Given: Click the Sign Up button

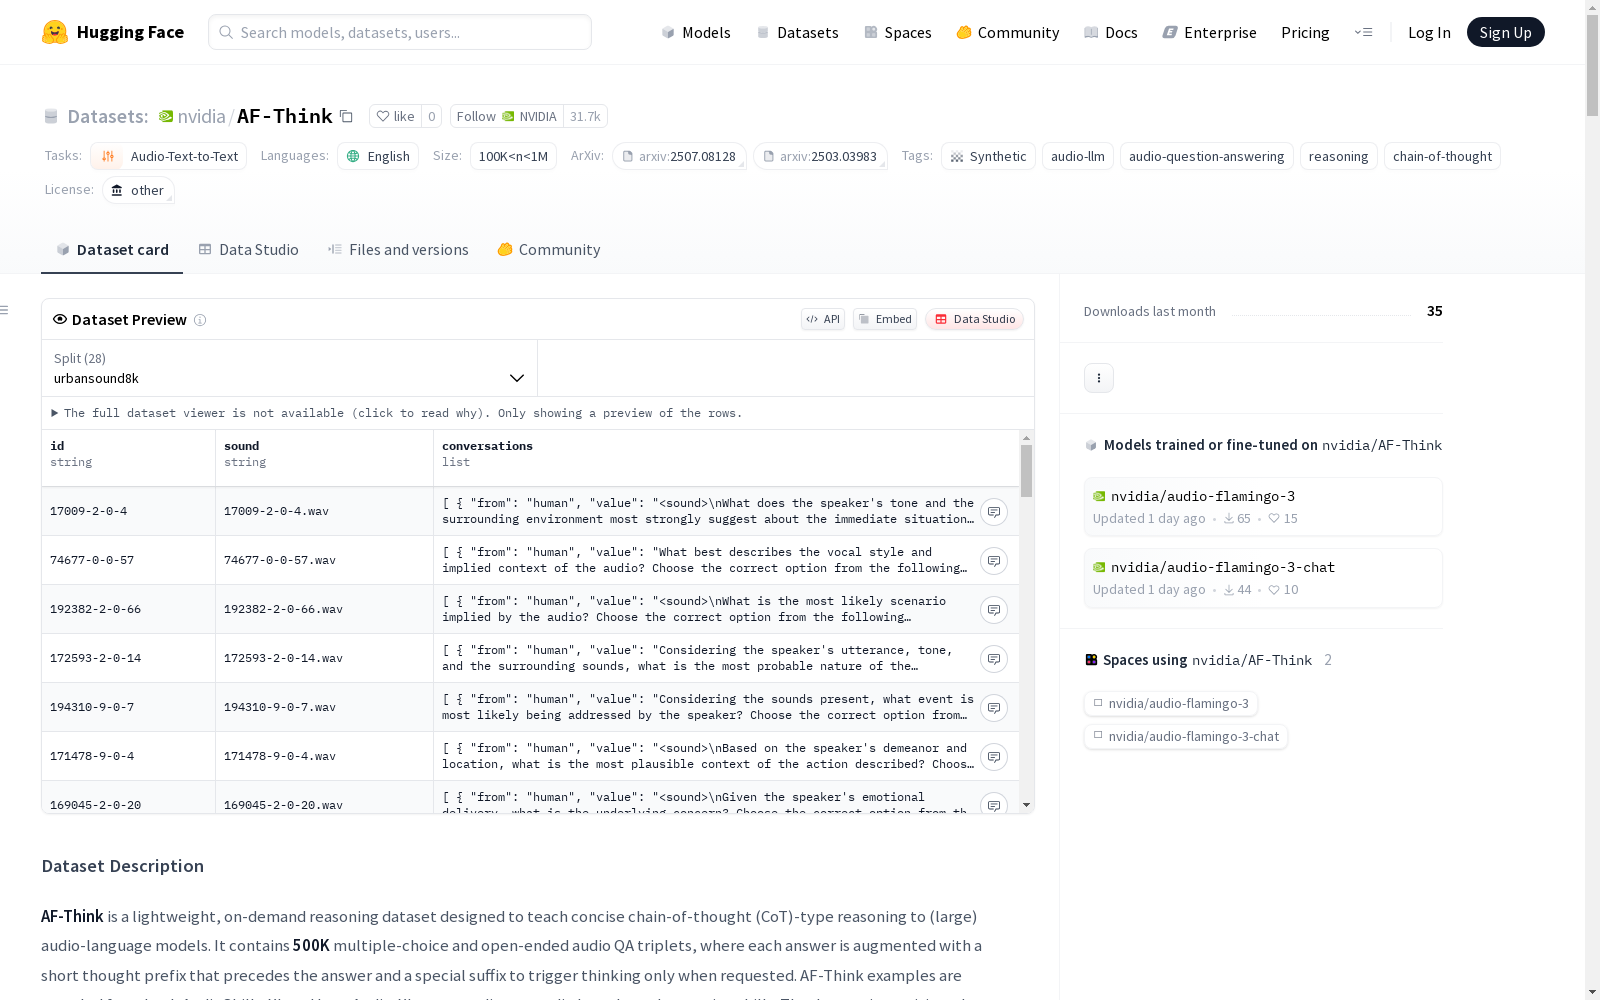Looking at the screenshot, I should pos(1506,32).
